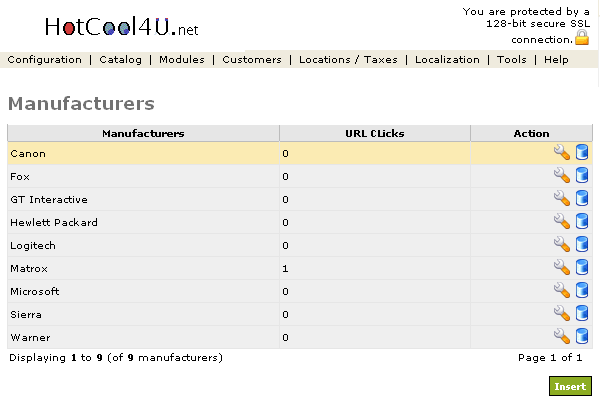
Task: Click the wrench edit icon for Sierra
Action: point(562,314)
